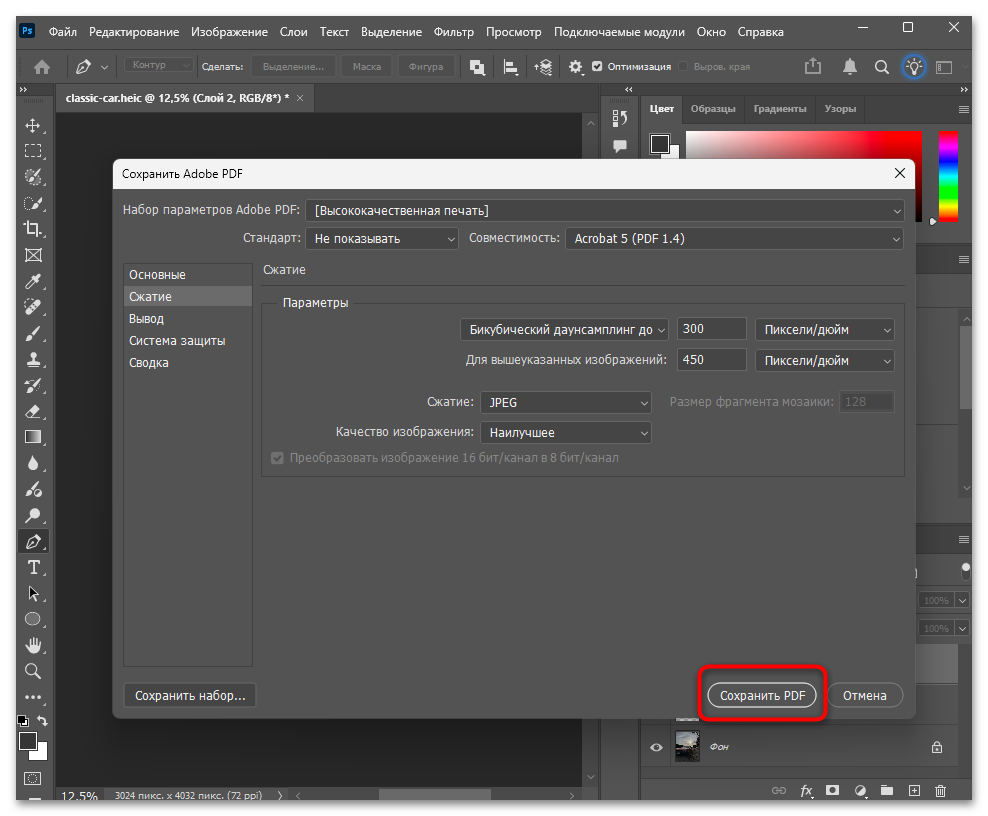
Task: Click the Сохранить PDF button
Action: (x=762, y=695)
